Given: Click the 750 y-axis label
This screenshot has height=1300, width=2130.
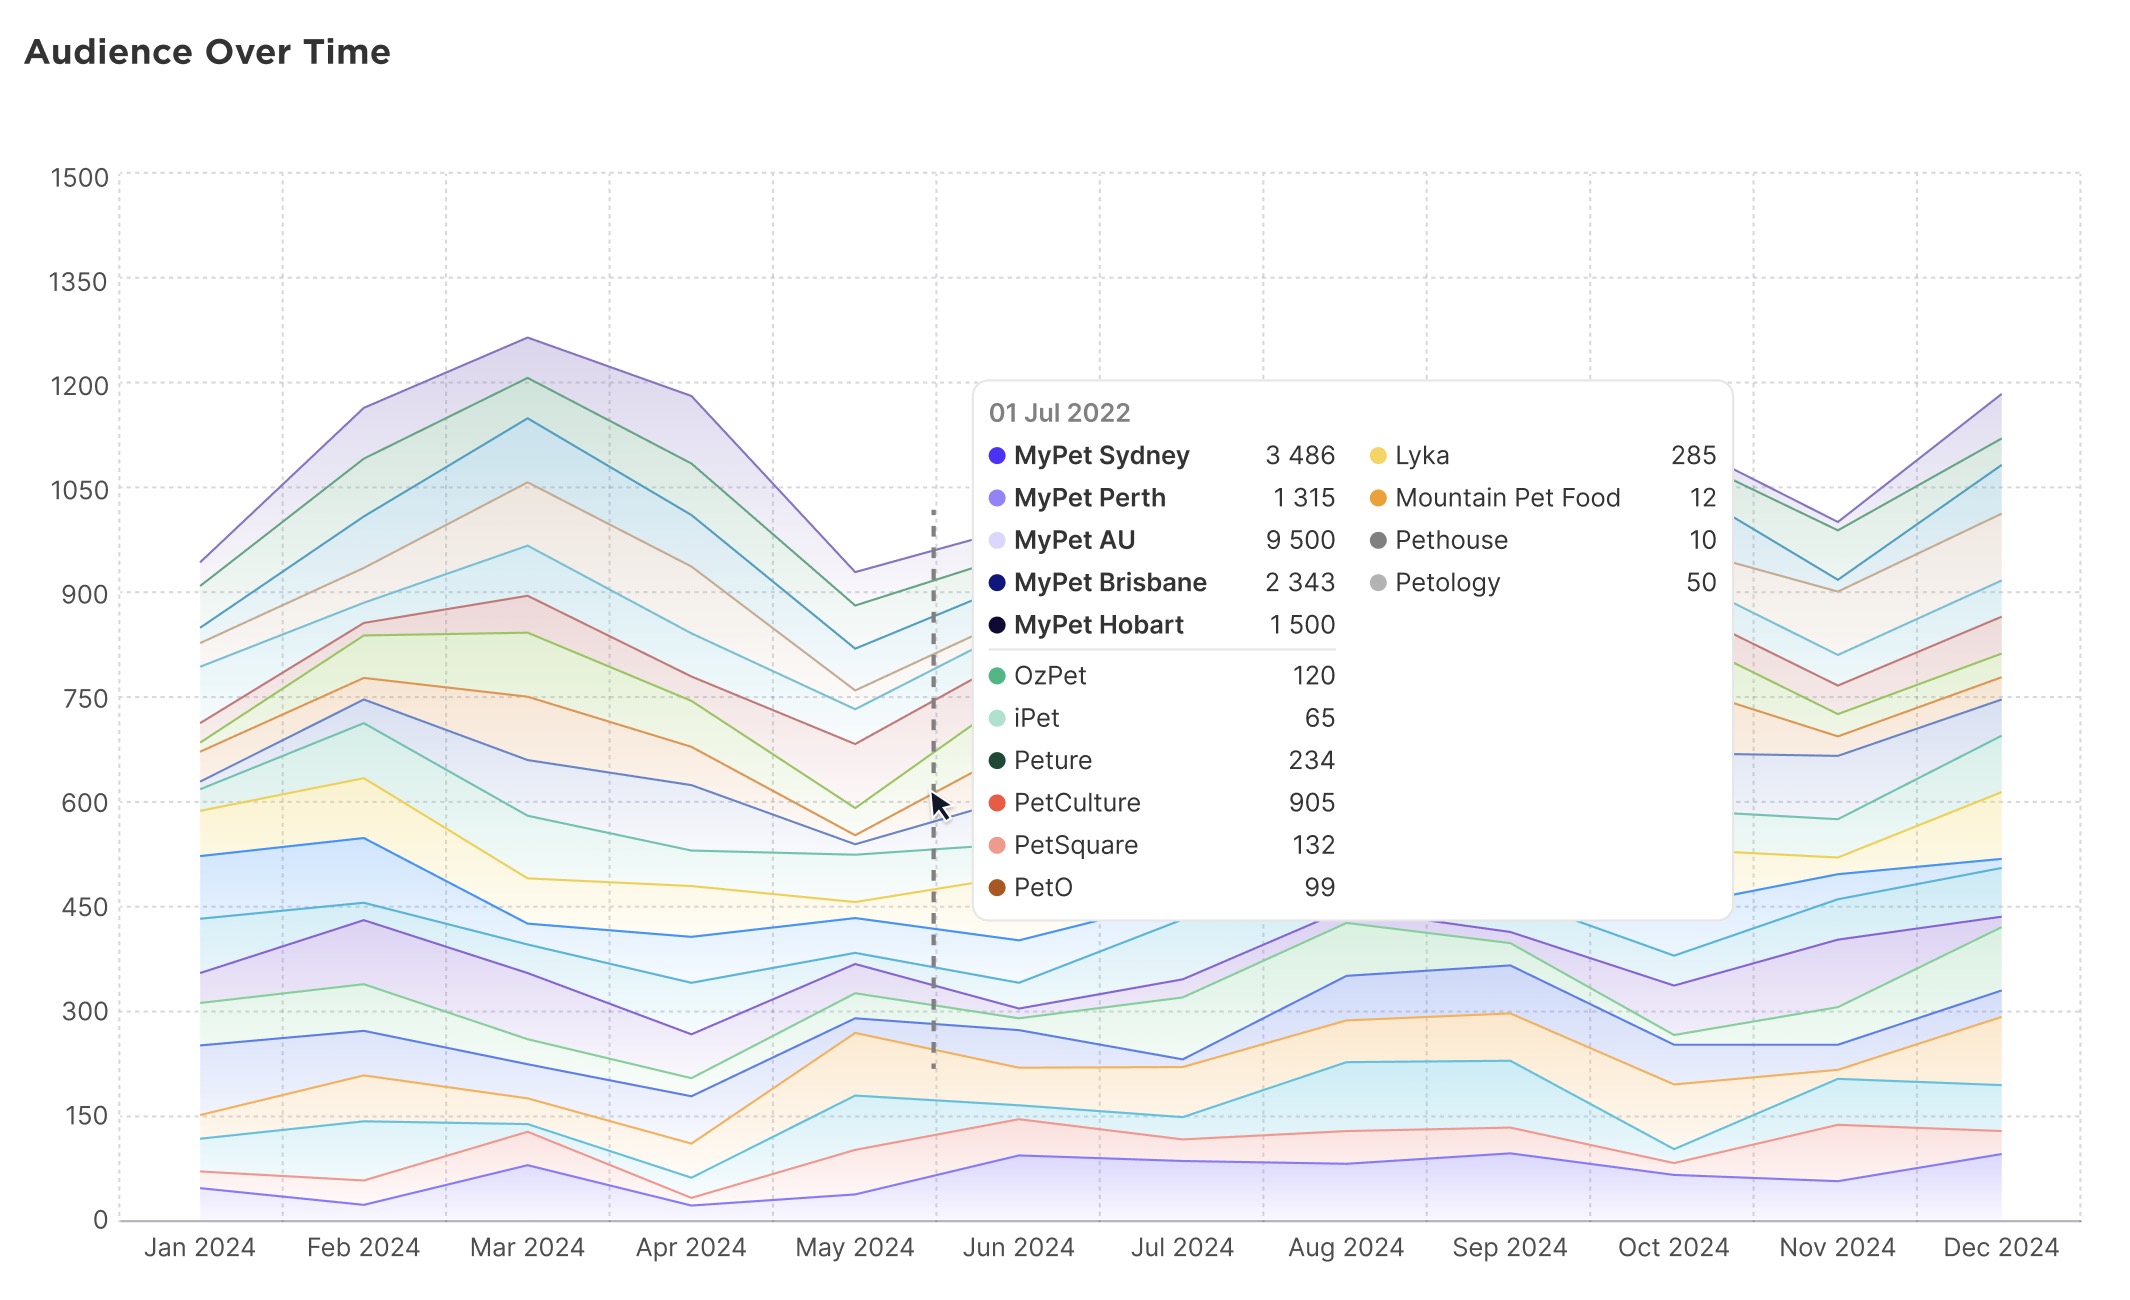Looking at the screenshot, I should pos(85,699).
